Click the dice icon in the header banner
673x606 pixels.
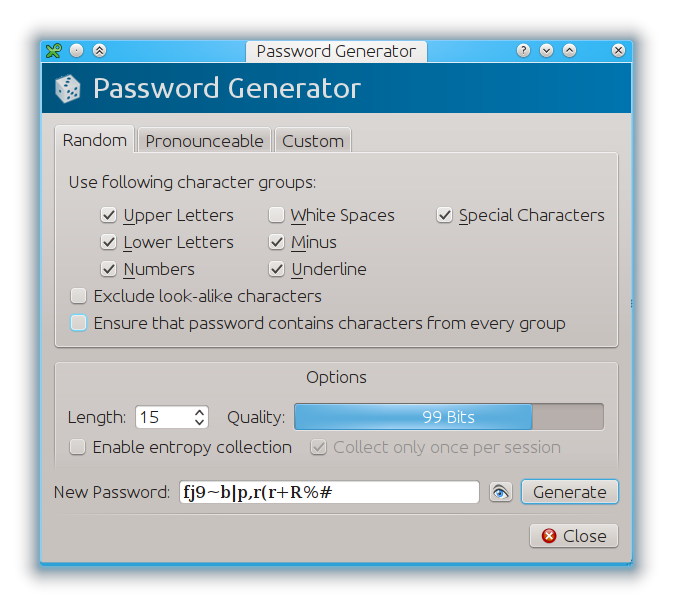(x=68, y=89)
